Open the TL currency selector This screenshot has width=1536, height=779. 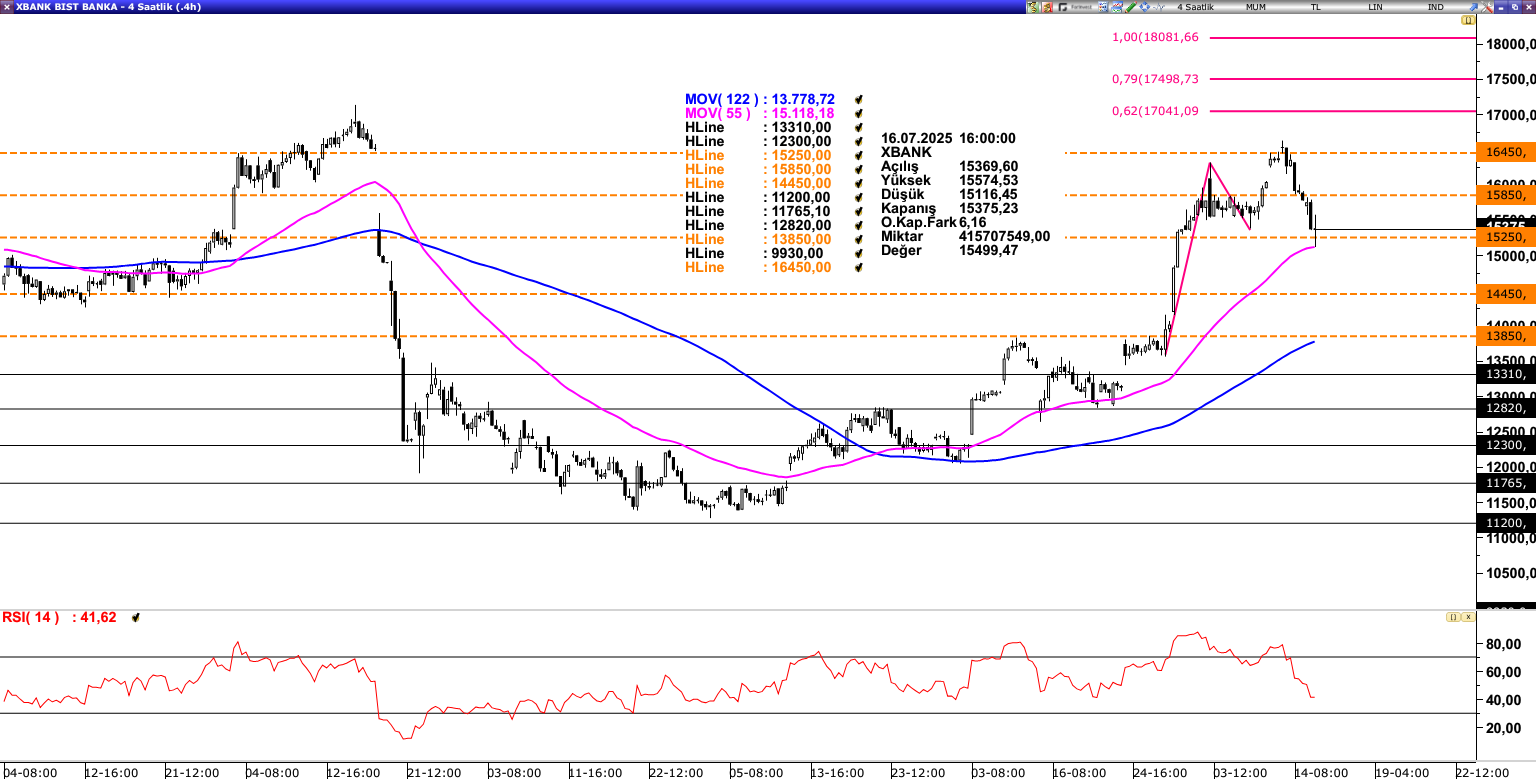tap(1316, 7)
